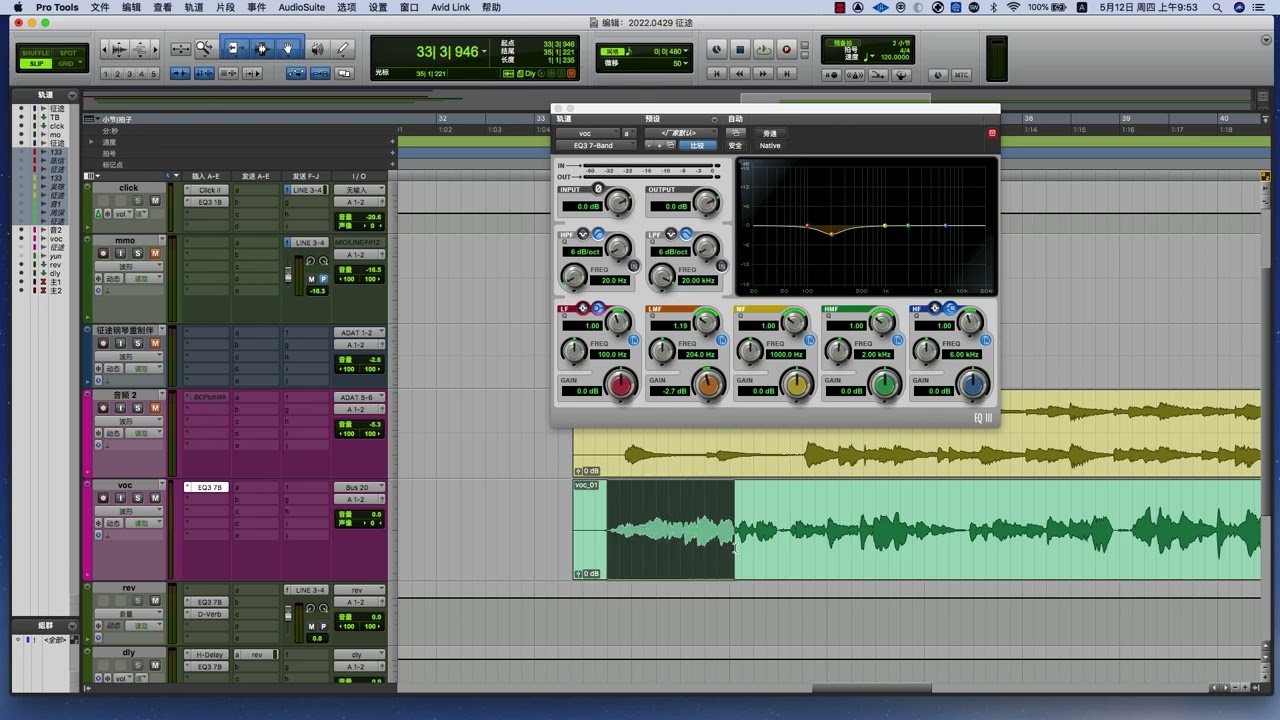Select the Selector tool
The height and width of the screenshot is (720, 1280).
pos(263,49)
